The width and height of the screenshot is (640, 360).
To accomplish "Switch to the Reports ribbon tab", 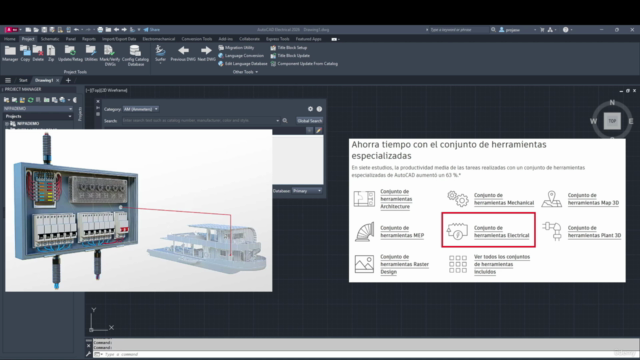I will tap(89, 39).
